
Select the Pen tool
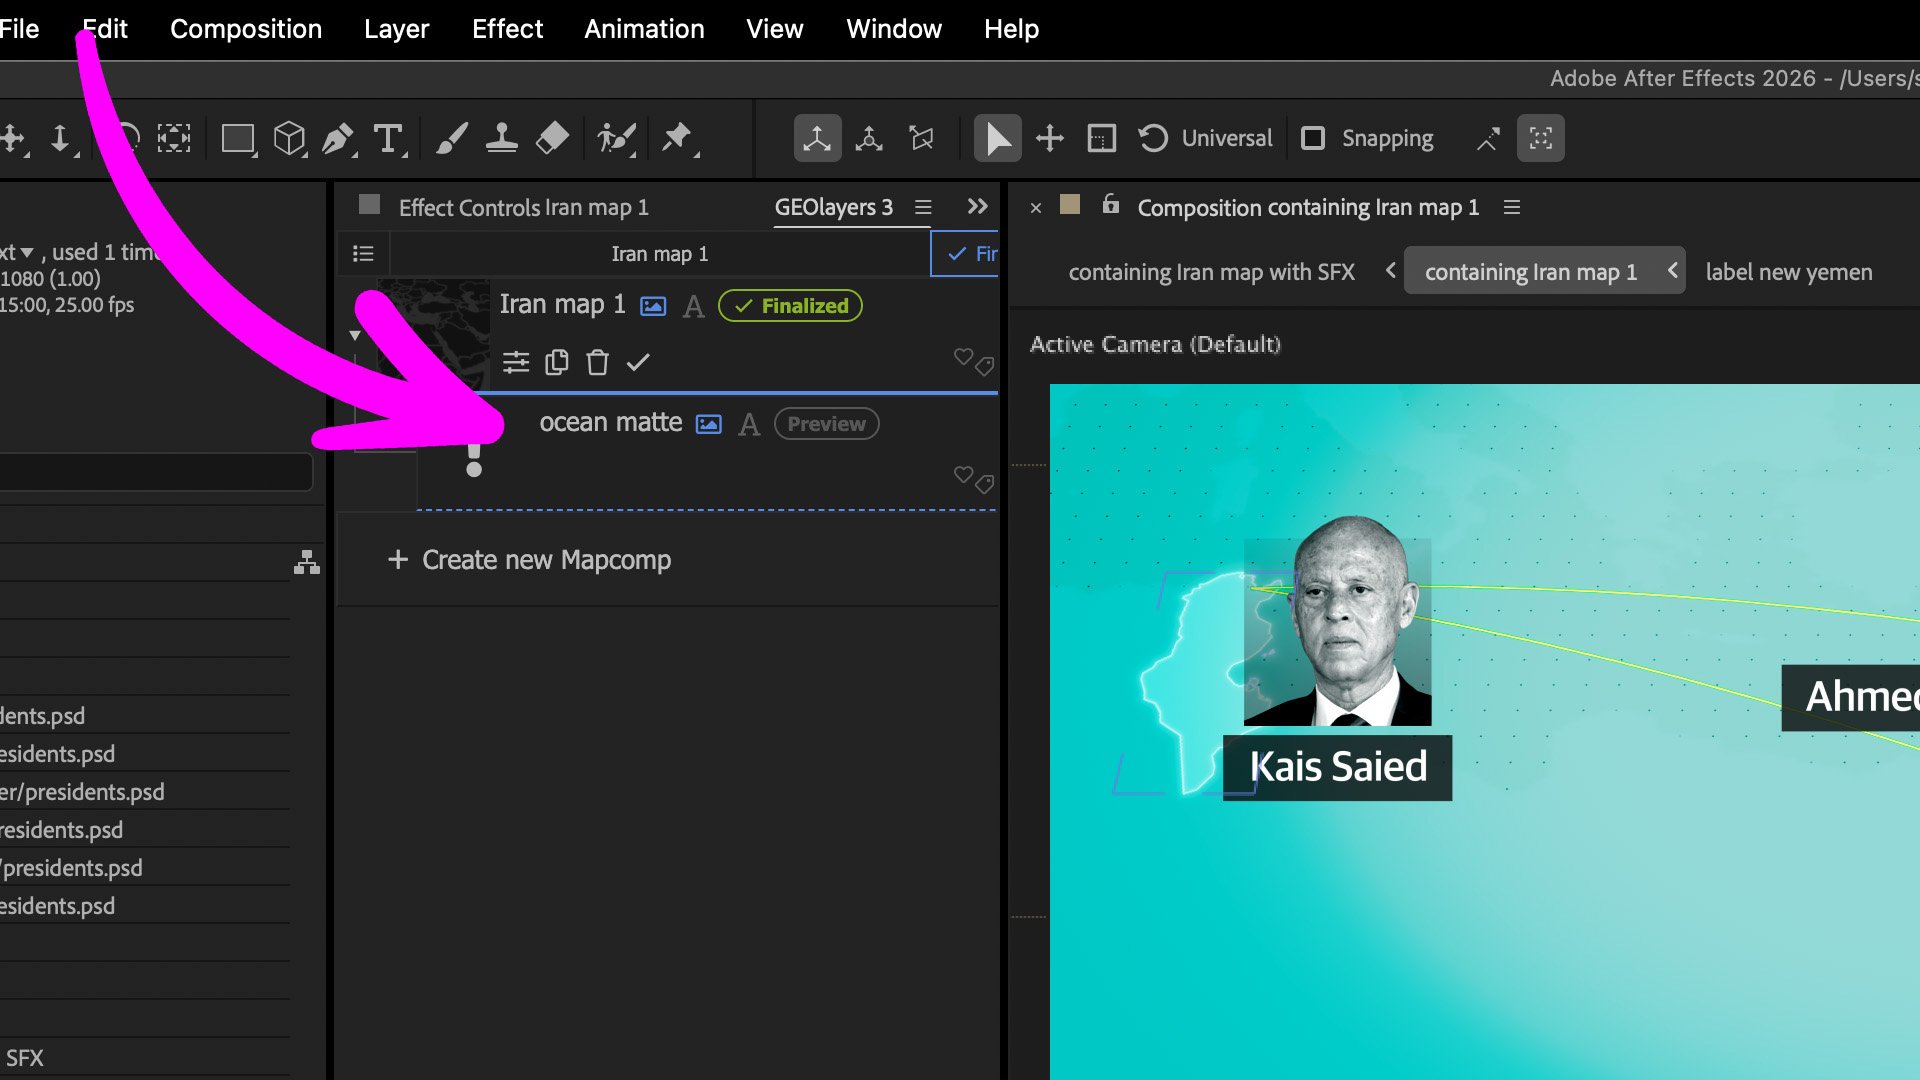point(338,138)
